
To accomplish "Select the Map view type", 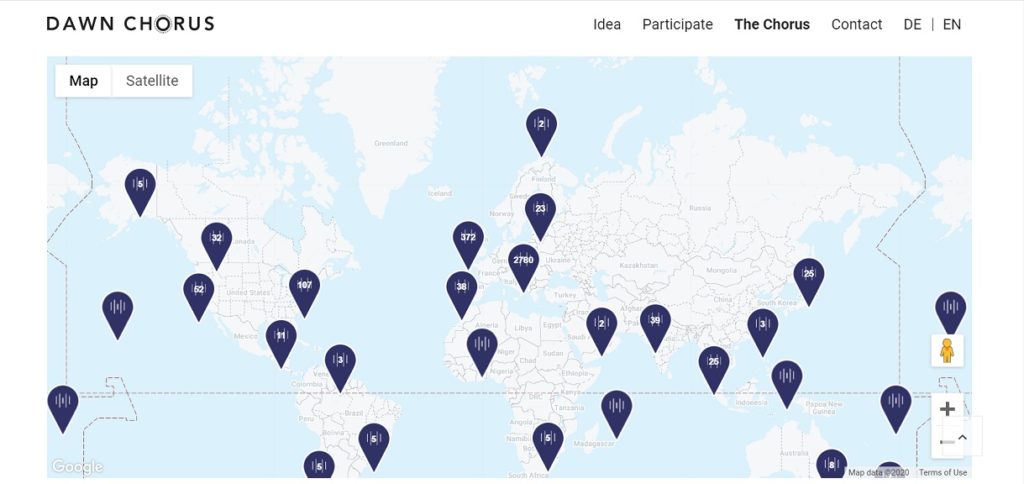I will point(84,81).
